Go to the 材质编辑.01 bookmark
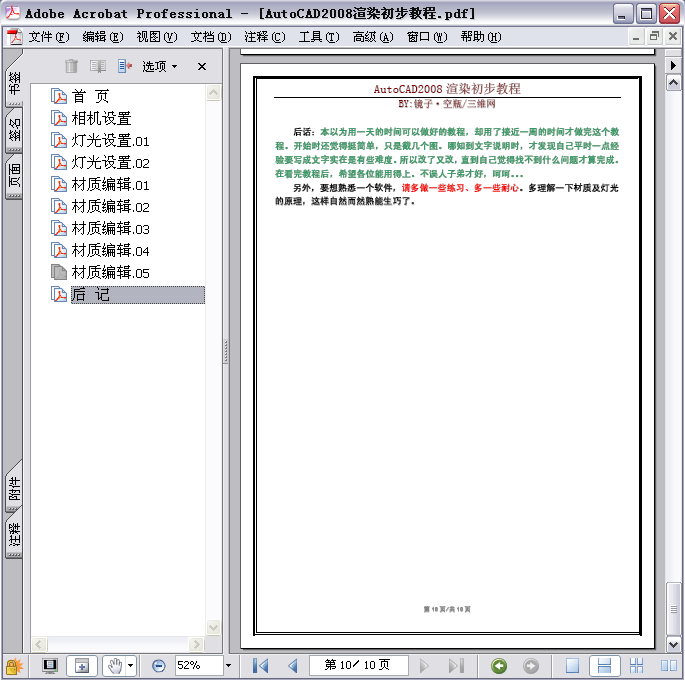The image size is (685, 680). pos(111,184)
